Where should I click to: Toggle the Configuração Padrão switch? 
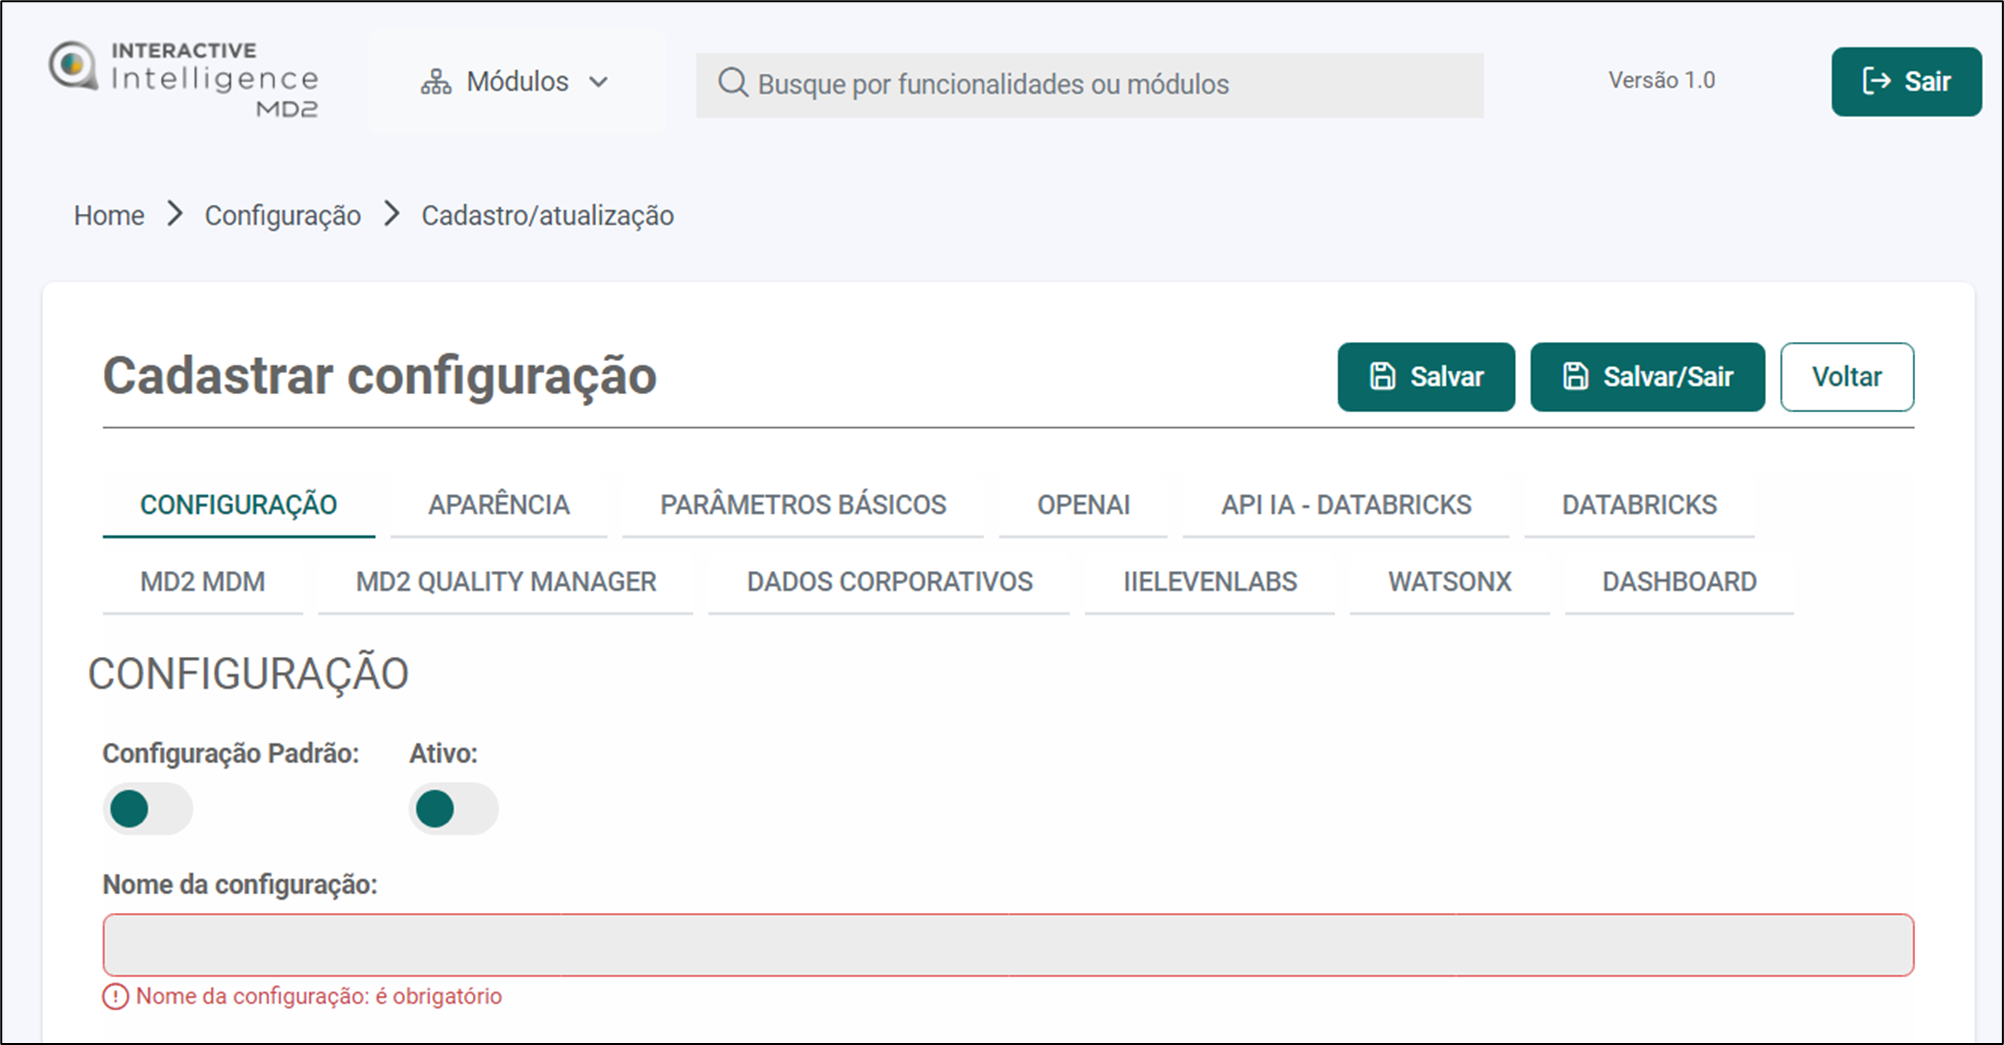click(x=147, y=809)
